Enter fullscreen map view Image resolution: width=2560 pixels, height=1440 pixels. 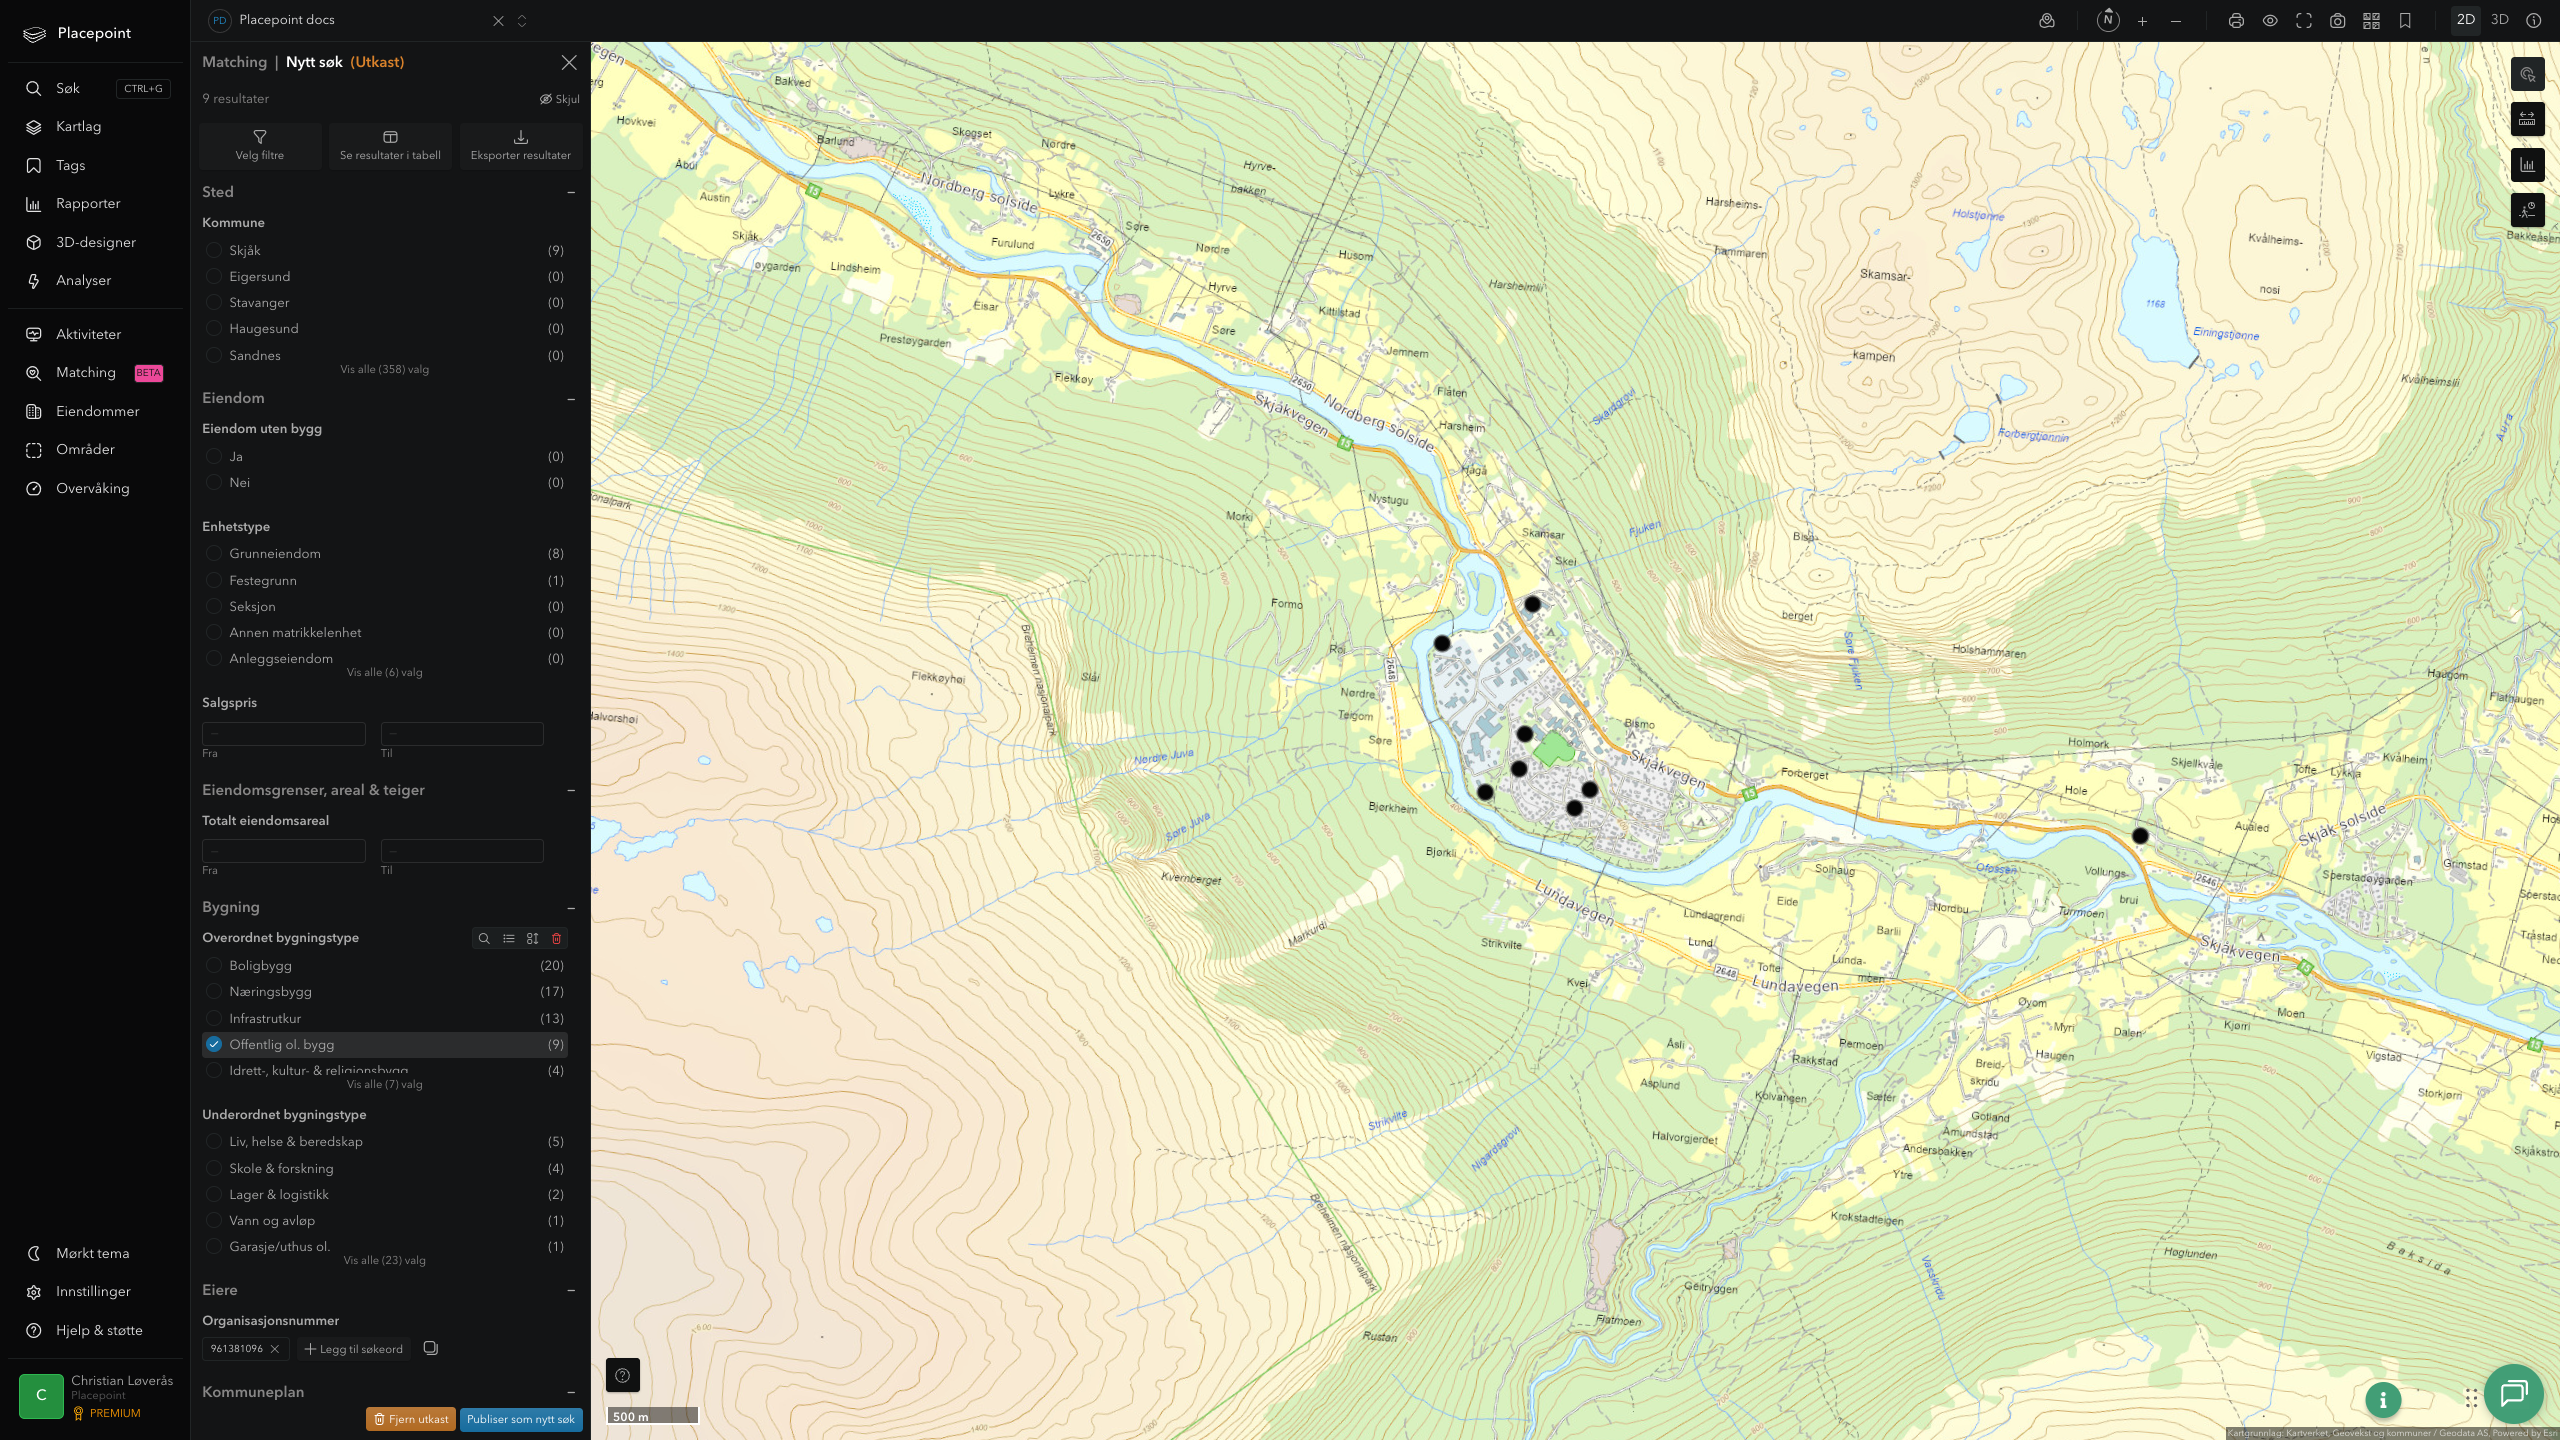click(x=2304, y=21)
